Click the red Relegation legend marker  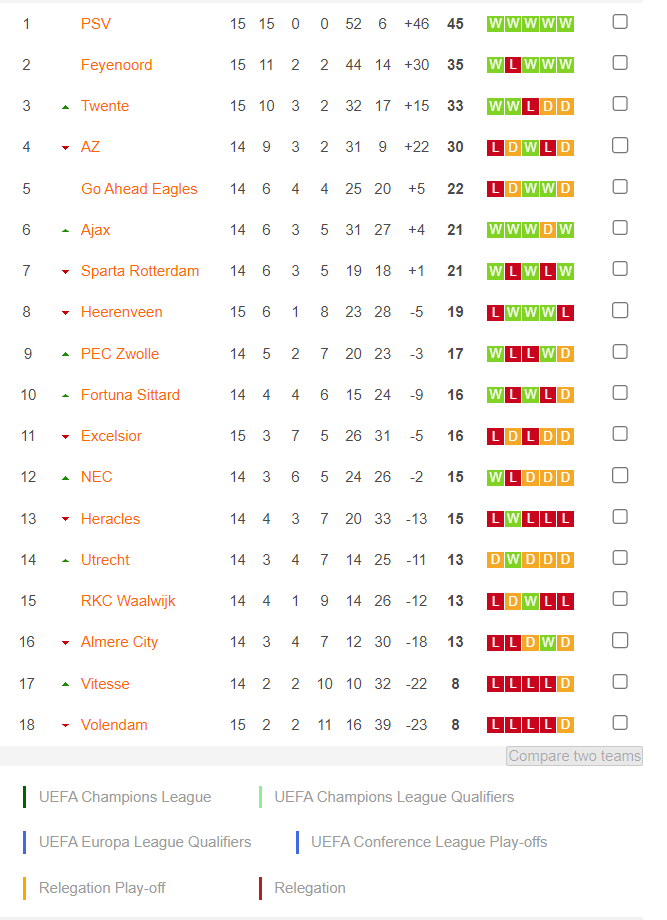260,888
